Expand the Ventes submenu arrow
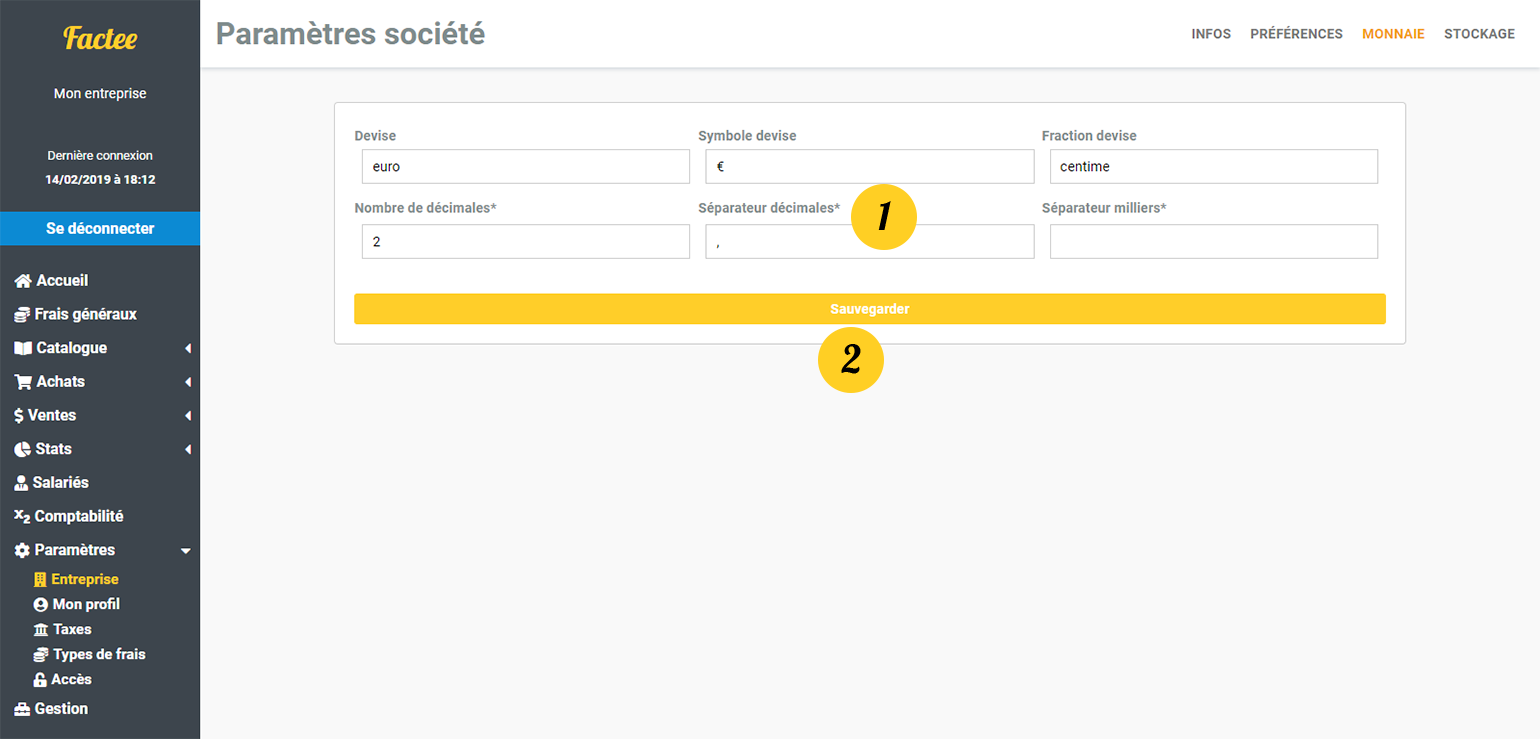This screenshot has width=1540, height=739. [x=187, y=416]
